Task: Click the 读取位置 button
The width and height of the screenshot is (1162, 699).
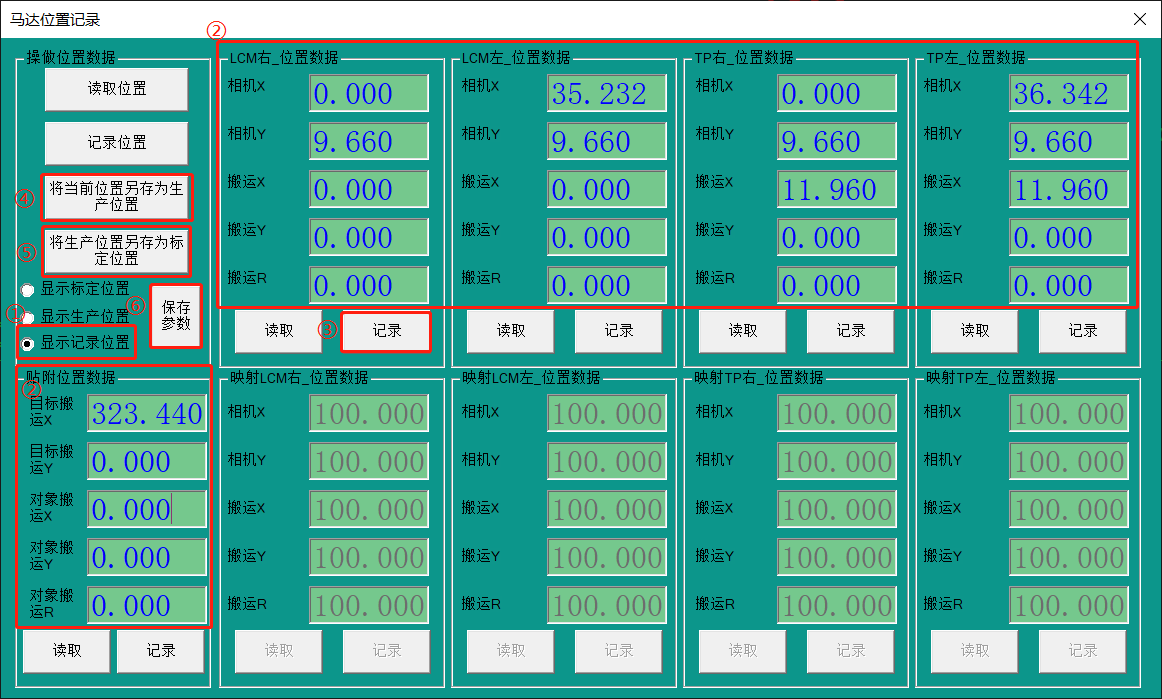Action: click(x=116, y=89)
